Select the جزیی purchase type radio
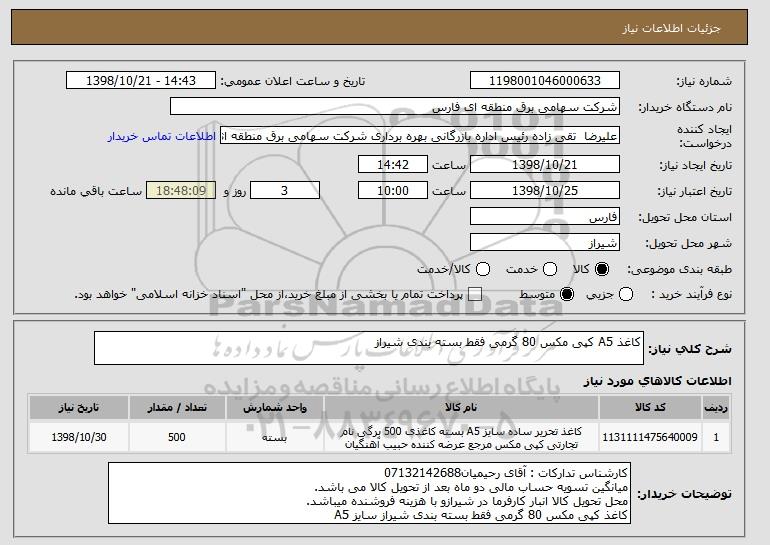 (x=626, y=295)
